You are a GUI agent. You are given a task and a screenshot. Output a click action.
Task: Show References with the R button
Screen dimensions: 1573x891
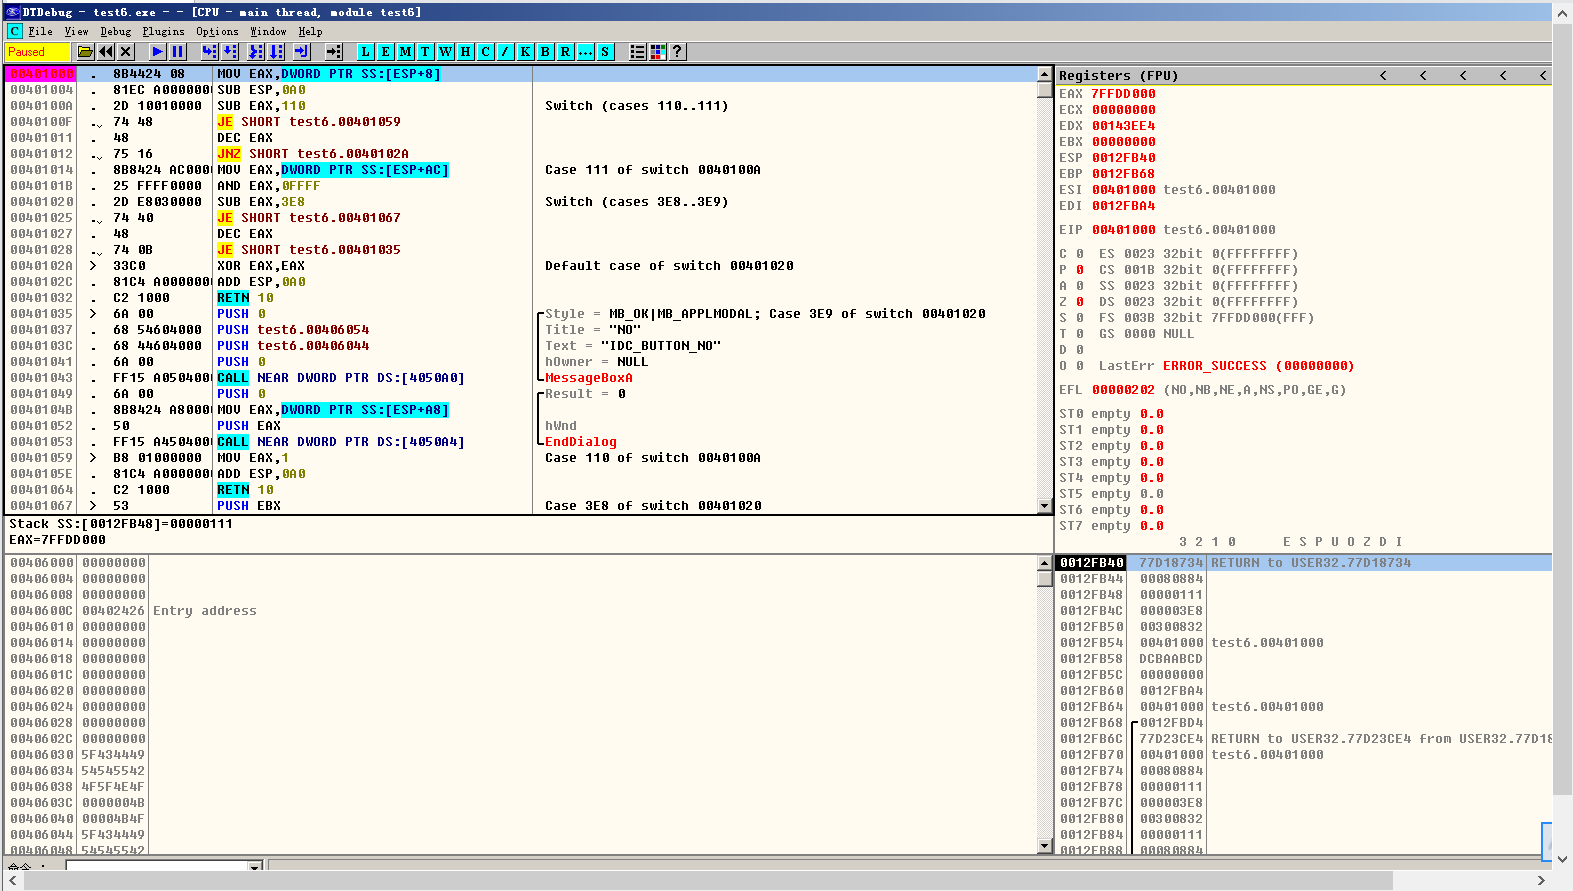point(565,52)
